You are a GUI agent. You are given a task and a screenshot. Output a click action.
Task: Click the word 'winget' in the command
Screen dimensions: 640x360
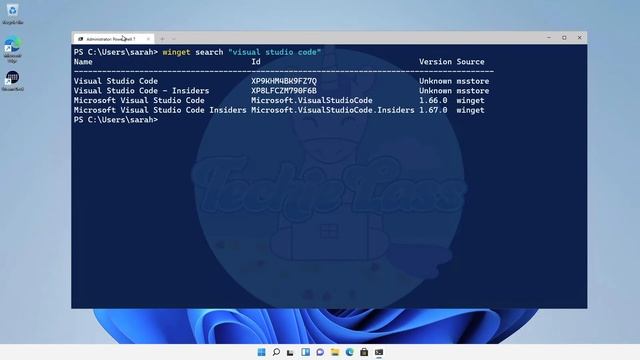coord(176,52)
